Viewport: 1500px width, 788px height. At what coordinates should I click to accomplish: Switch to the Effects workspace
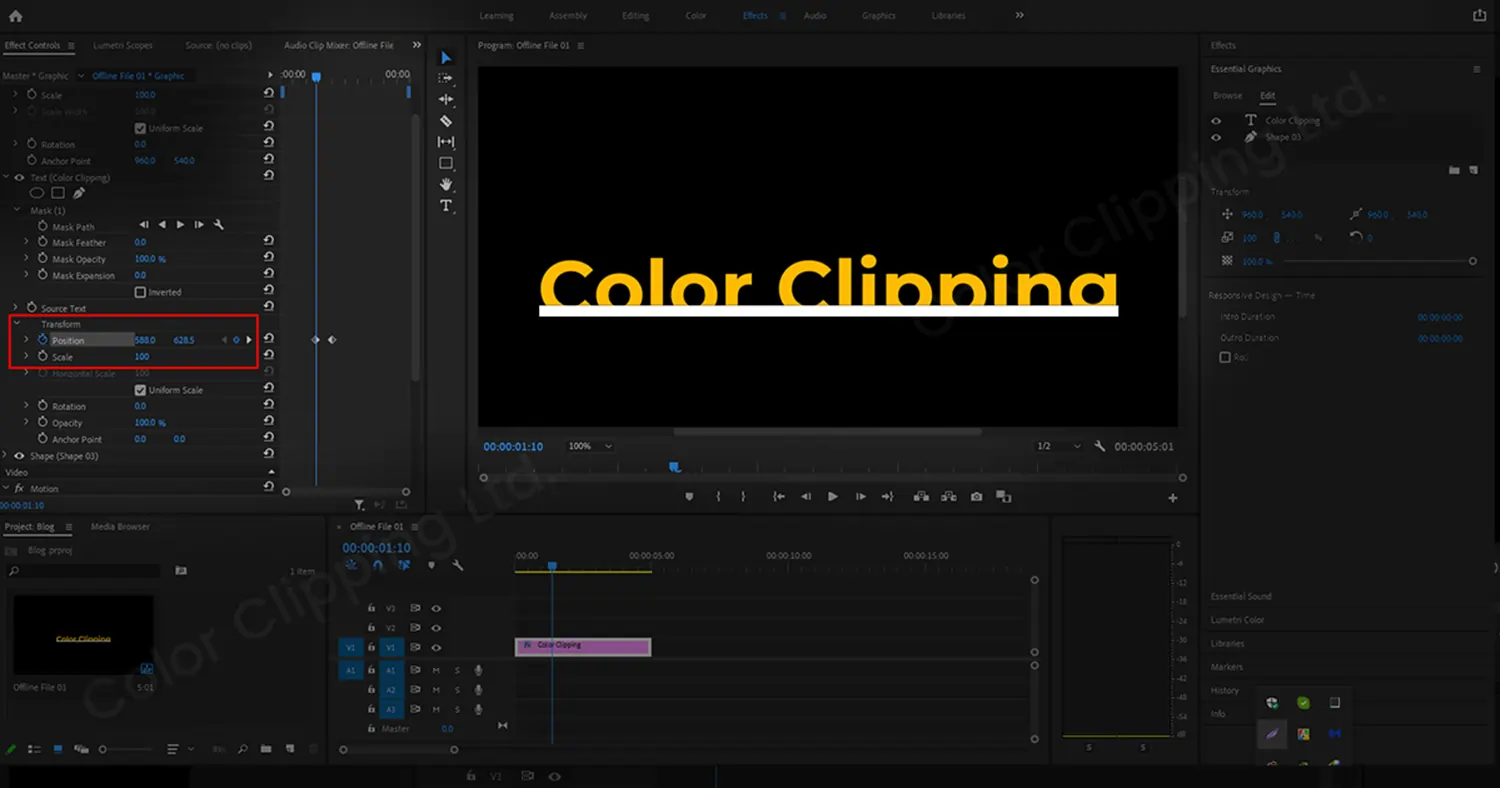(x=757, y=15)
